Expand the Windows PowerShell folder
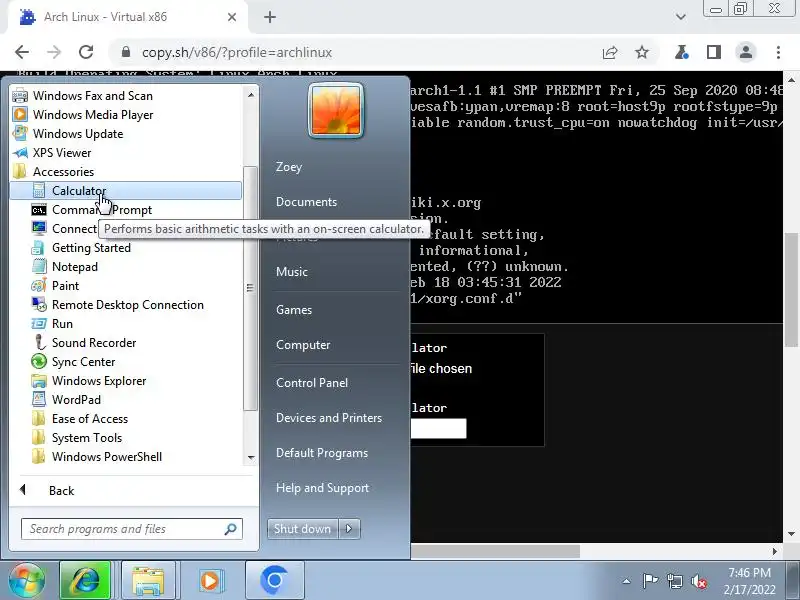The width and height of the screenshot is (800, 600). tap(107, 457)
